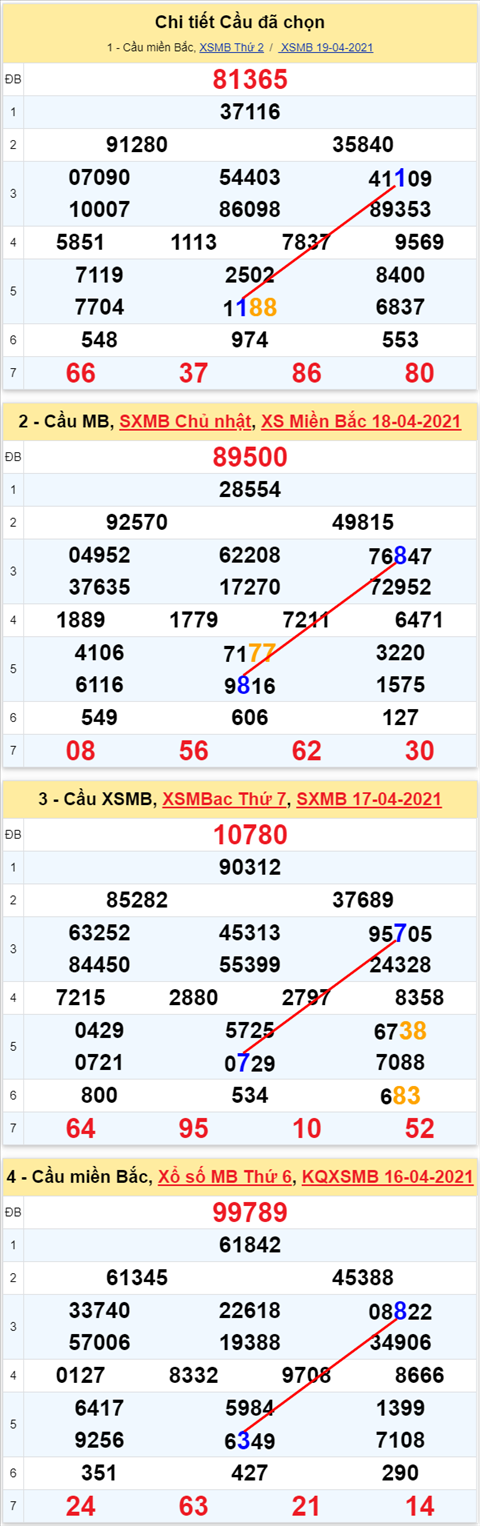Select third-prize number 41109
Image resolution: width=480 pixels, height=1526 pixels.
click(x=400, y=180)
